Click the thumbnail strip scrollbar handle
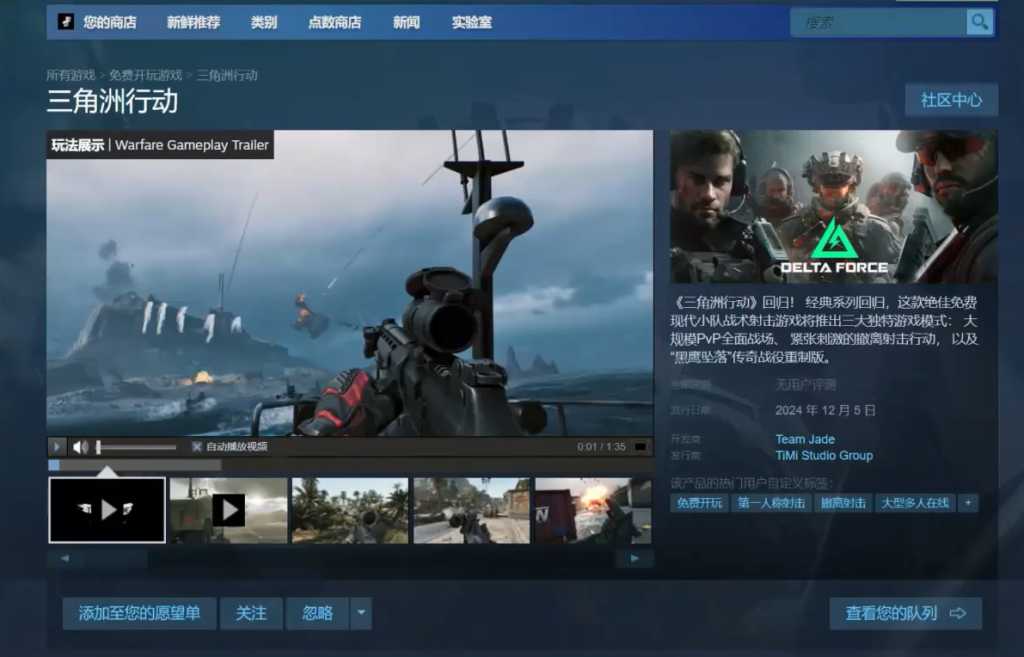This screenshot has width=1024, height=657. (x=115, y=558)
